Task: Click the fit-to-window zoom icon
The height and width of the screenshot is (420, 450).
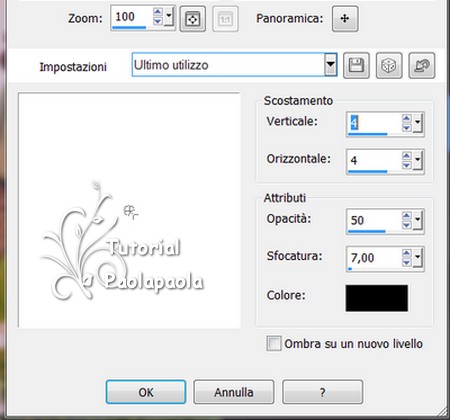Action: click(x=192, y=19)
